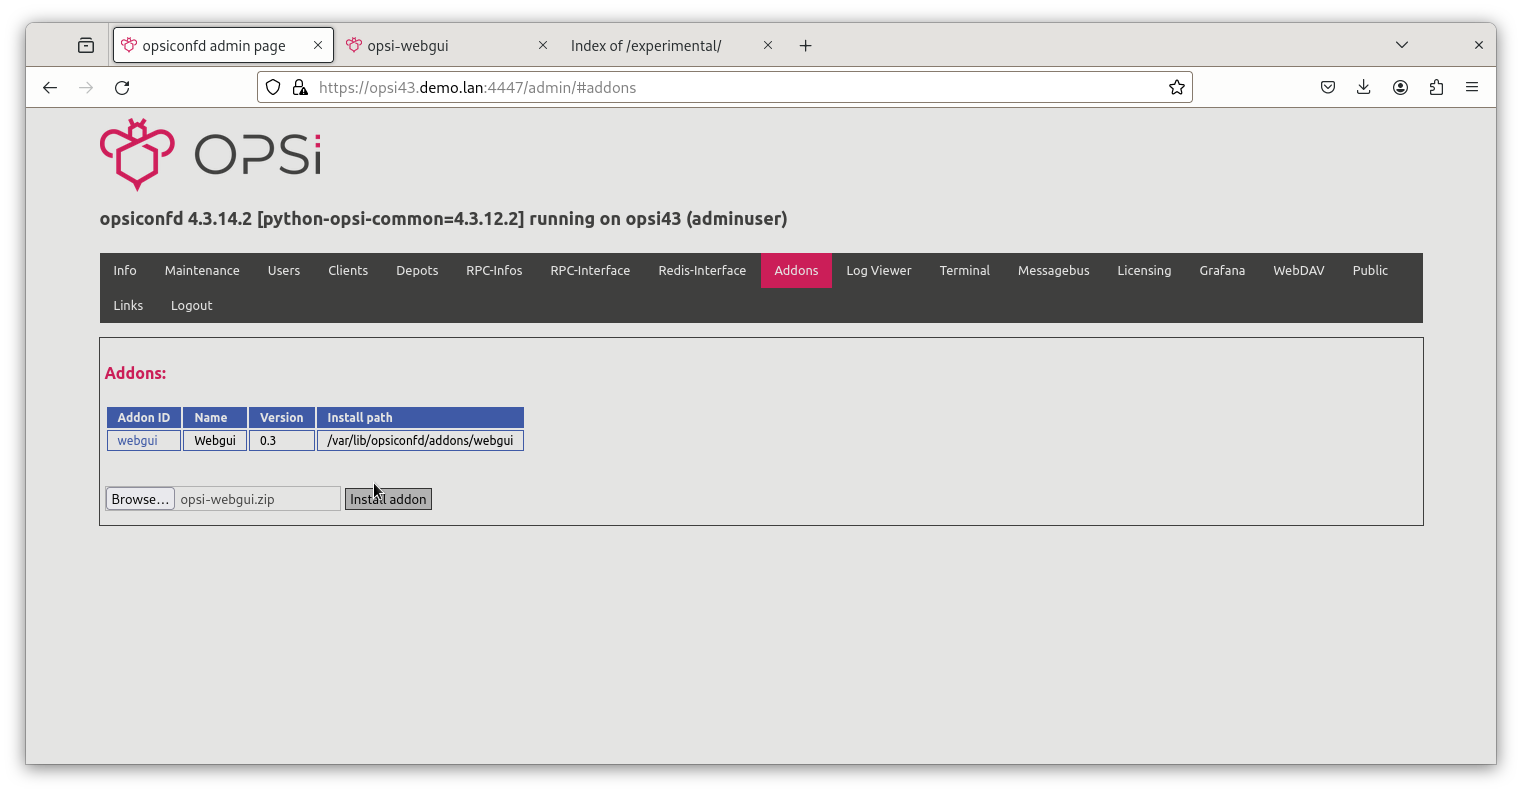The height and width of the screenshot is (793, 1522).
Task: Open the downloads panel
Action: point(1364,88)
